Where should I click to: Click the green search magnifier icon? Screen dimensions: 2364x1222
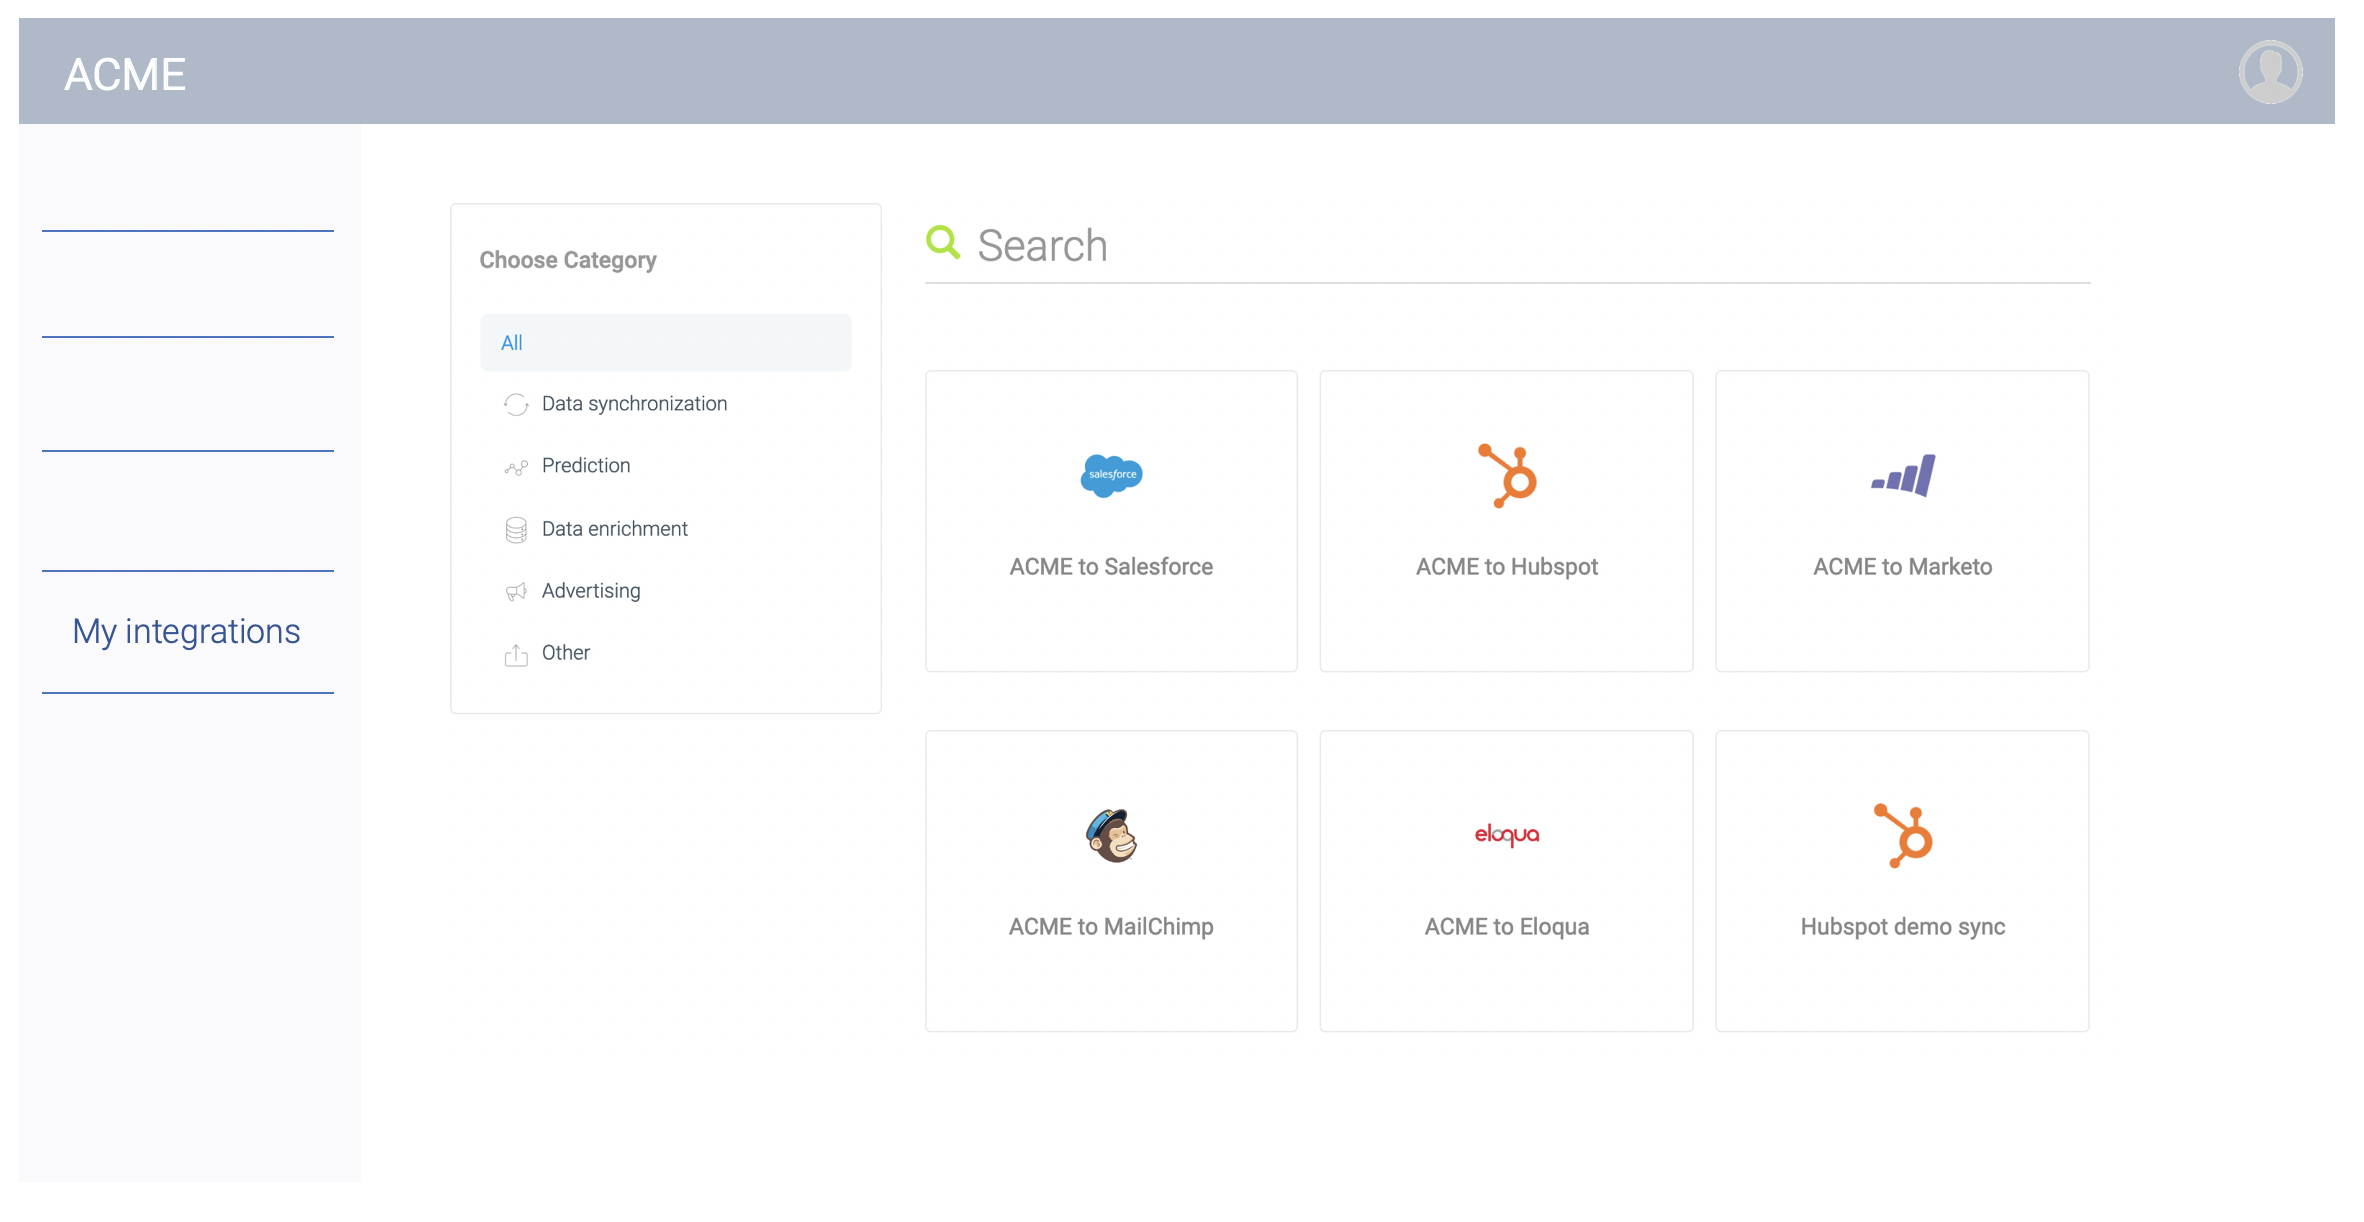point(943,242)
